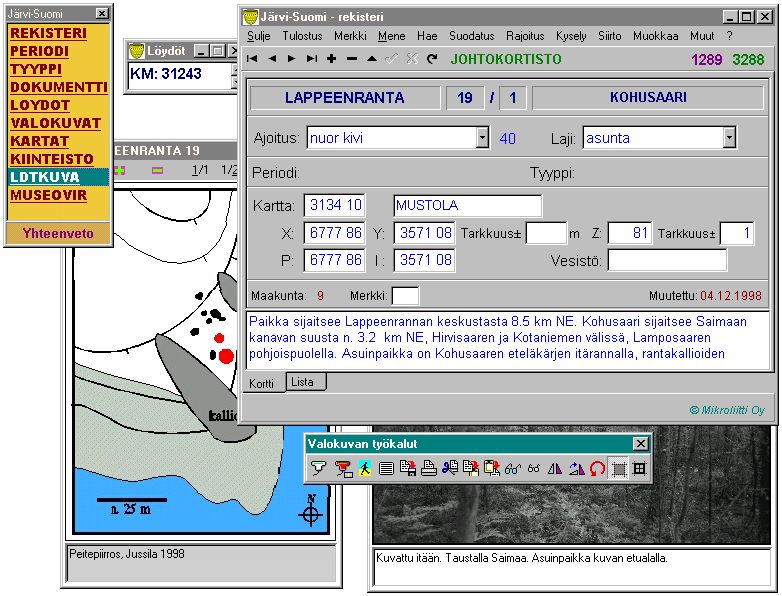
Task: Click the funnel filter icon in Valokuvan työkalut
Action: point(318,468)
